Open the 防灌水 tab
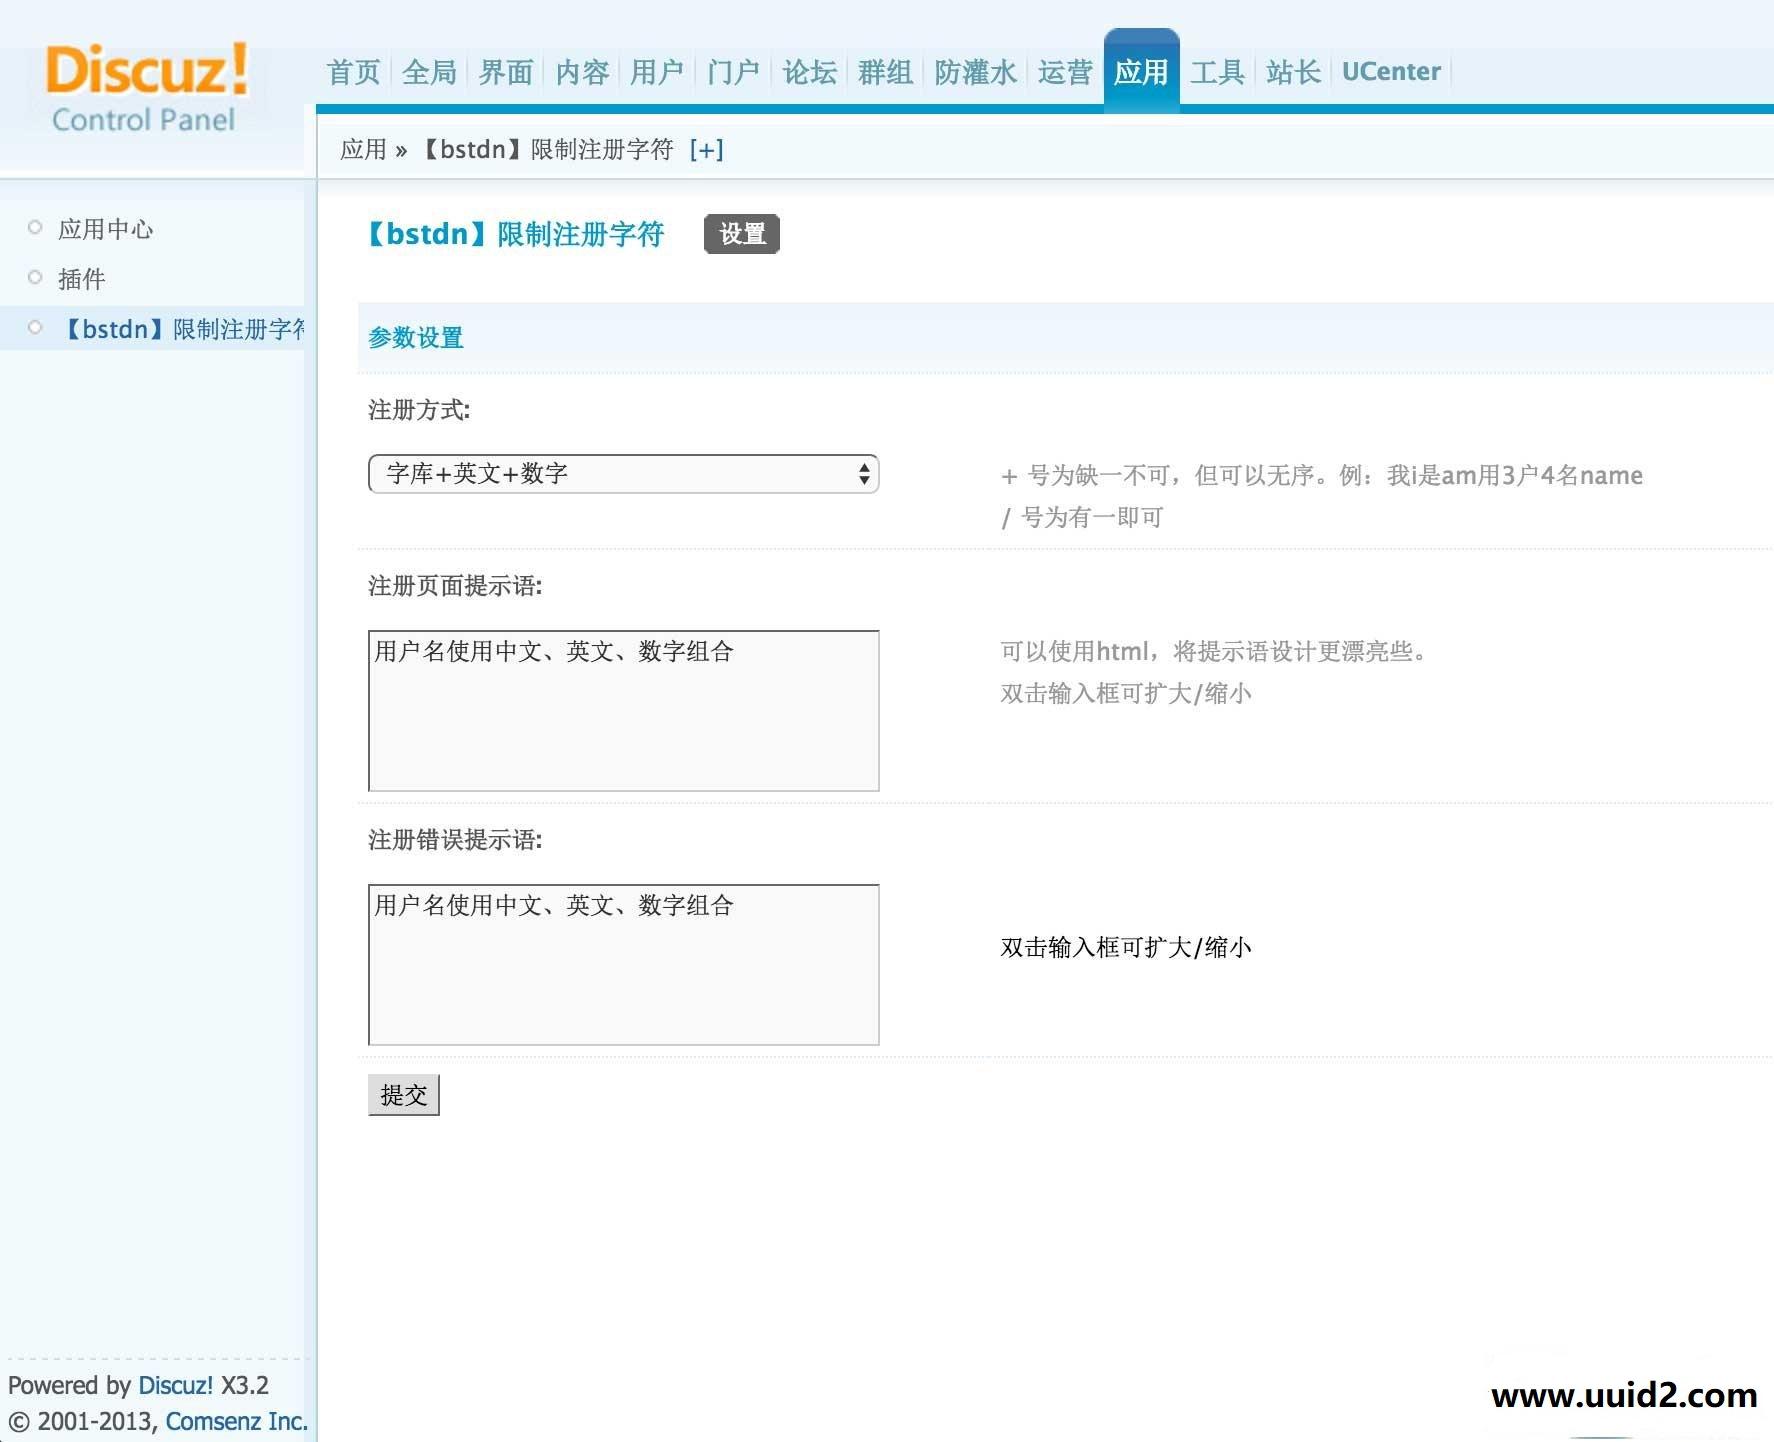1774x1442 pixels. [976, 70]
